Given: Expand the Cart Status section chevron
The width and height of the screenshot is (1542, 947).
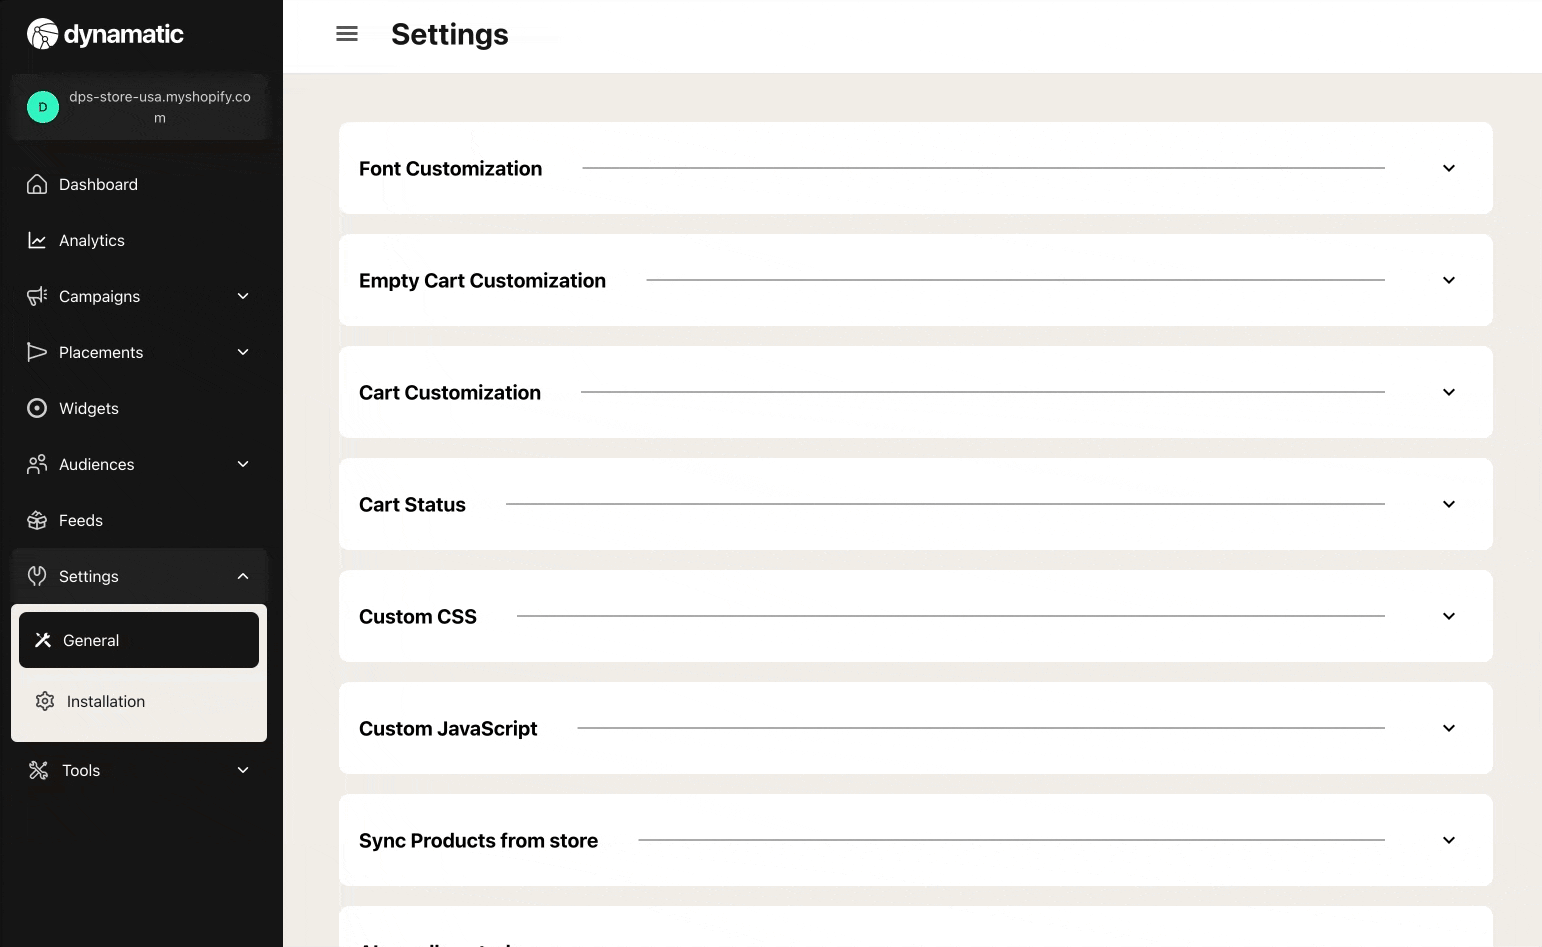Looking at the screenshot, I should (1448, 504).
